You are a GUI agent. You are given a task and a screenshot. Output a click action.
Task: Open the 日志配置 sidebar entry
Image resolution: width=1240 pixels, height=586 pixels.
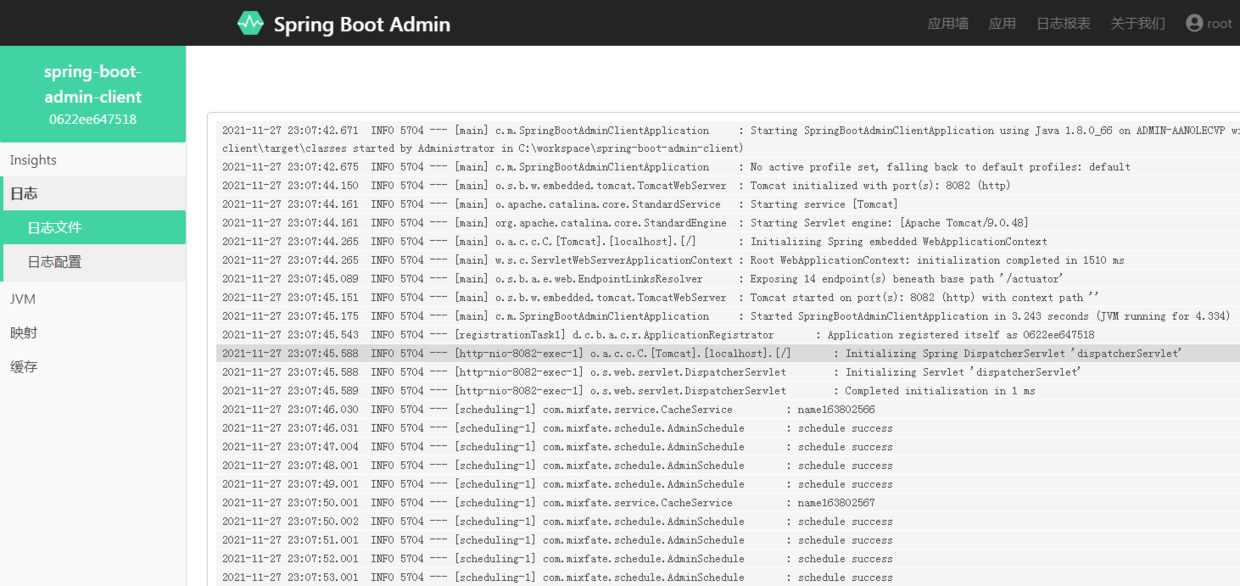tap(93, 262)
